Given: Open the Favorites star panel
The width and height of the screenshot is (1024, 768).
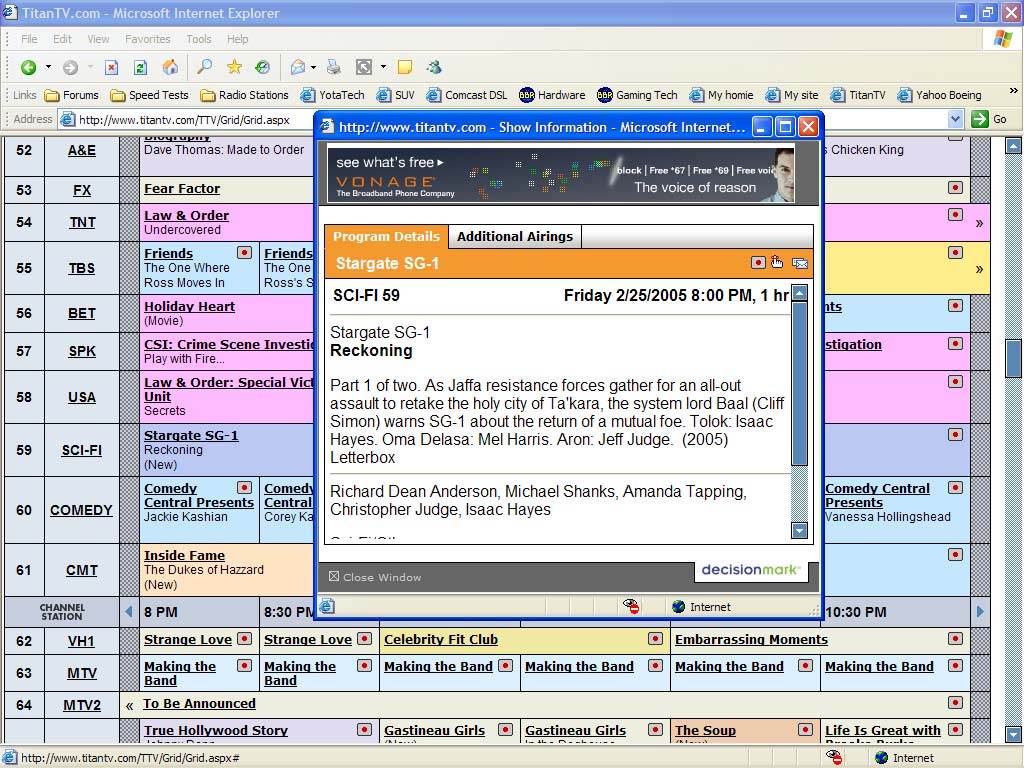Looking at the screenshot, I should coord(234,67).
